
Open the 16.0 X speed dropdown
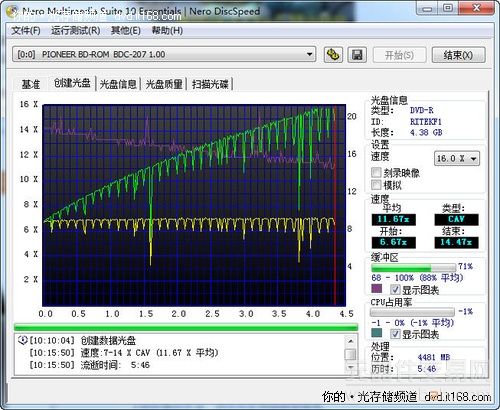[457, 158]
